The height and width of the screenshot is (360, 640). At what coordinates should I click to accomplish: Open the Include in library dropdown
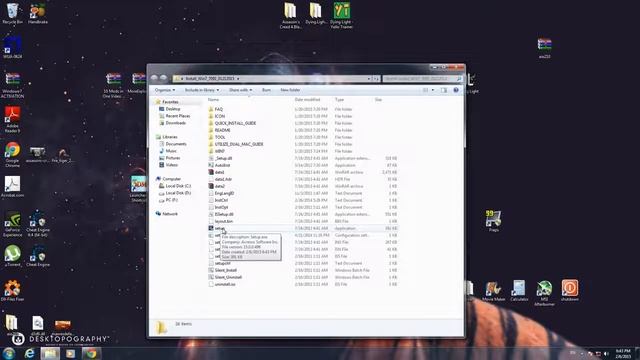tap(202, 90)
